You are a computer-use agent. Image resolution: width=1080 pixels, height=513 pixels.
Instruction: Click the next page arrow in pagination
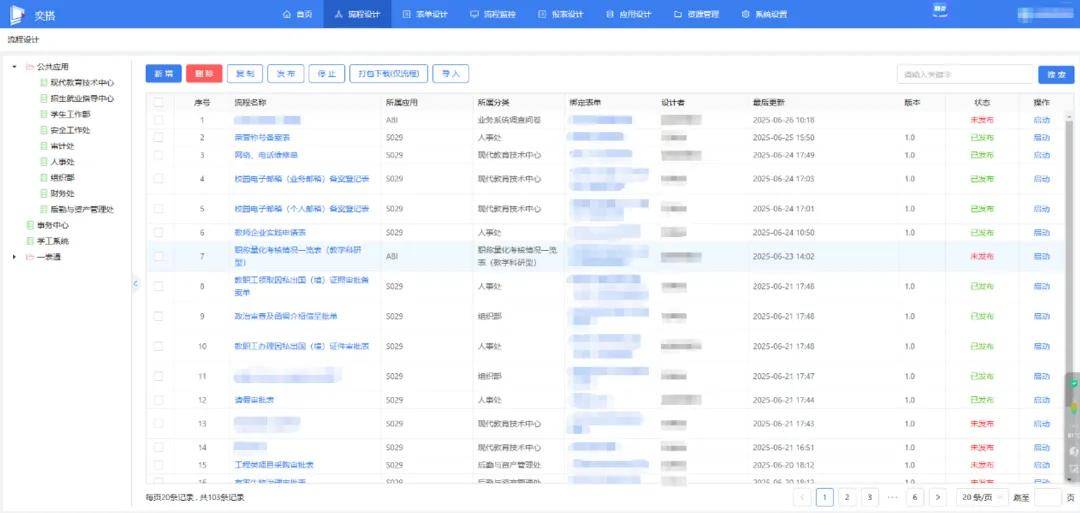point(937,497)
